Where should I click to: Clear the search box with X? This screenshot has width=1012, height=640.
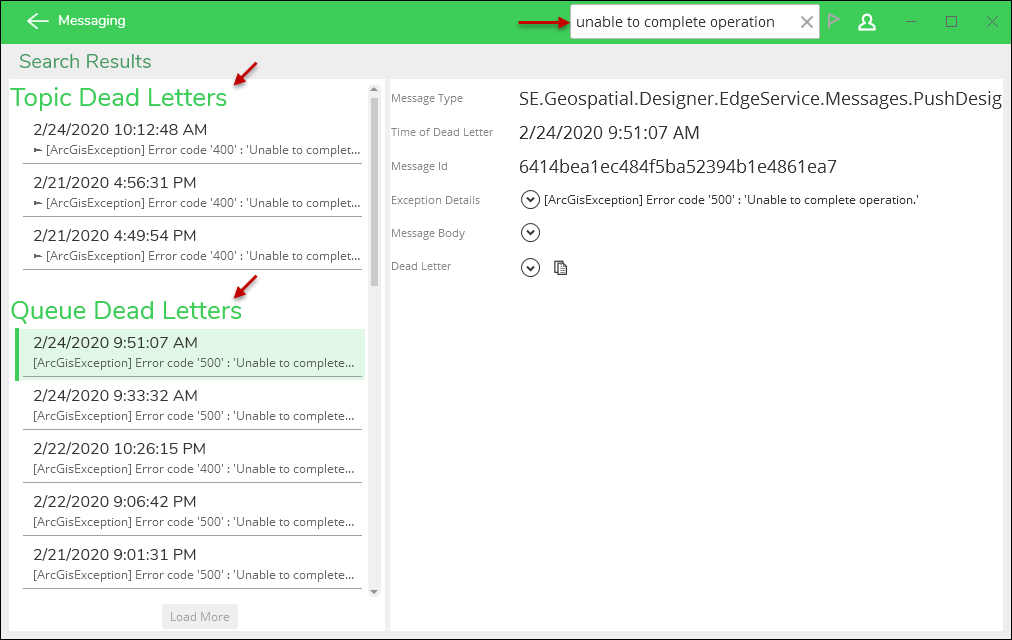click(x=806, y=22)
